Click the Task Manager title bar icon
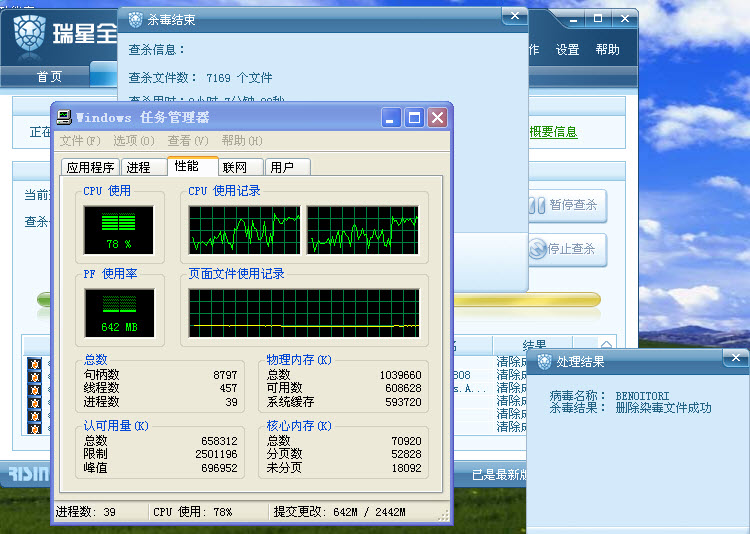 (64, 118)
